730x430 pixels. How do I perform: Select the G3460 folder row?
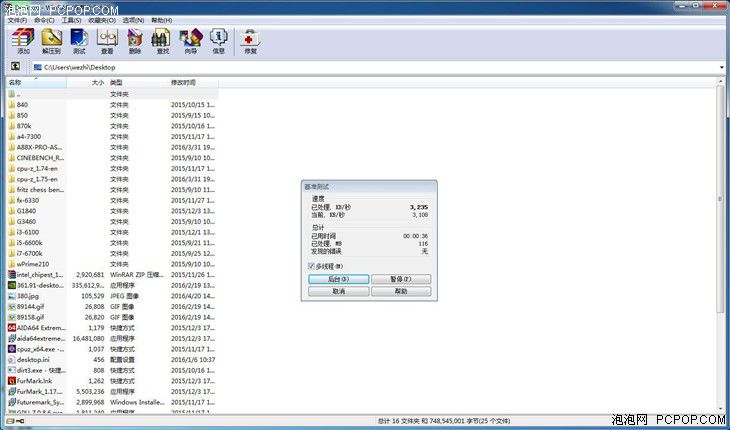(112, 222)
